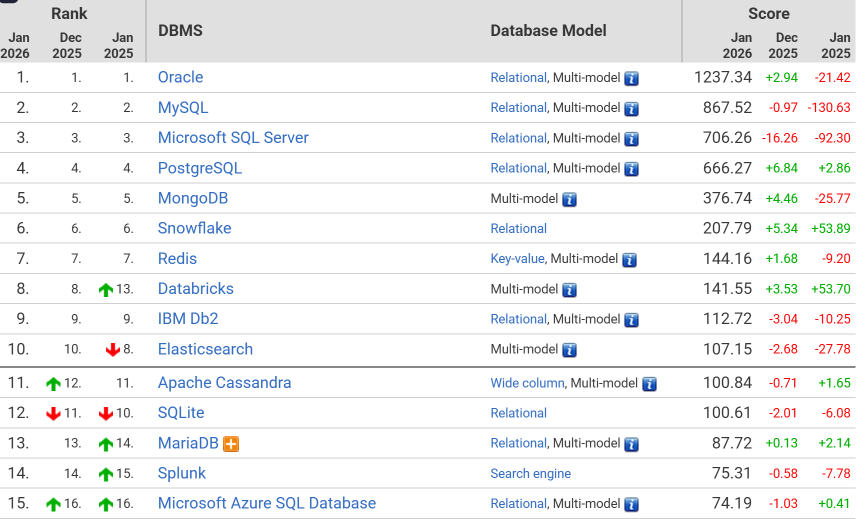Click the red down arrow in Elasticsearch row
This screenshot has height=519, width=866.
coord(113,349)
